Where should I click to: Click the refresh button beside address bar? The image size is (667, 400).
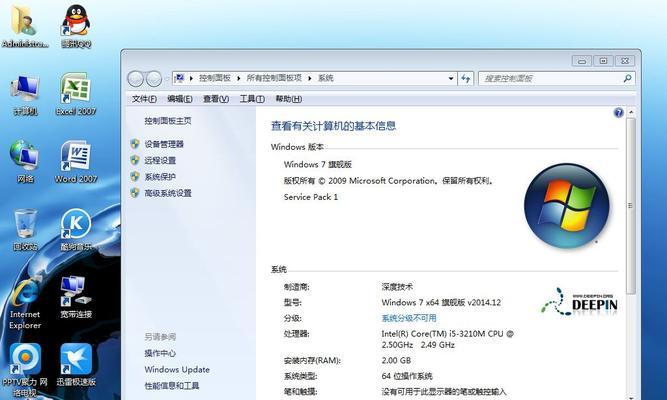[466, 78]
